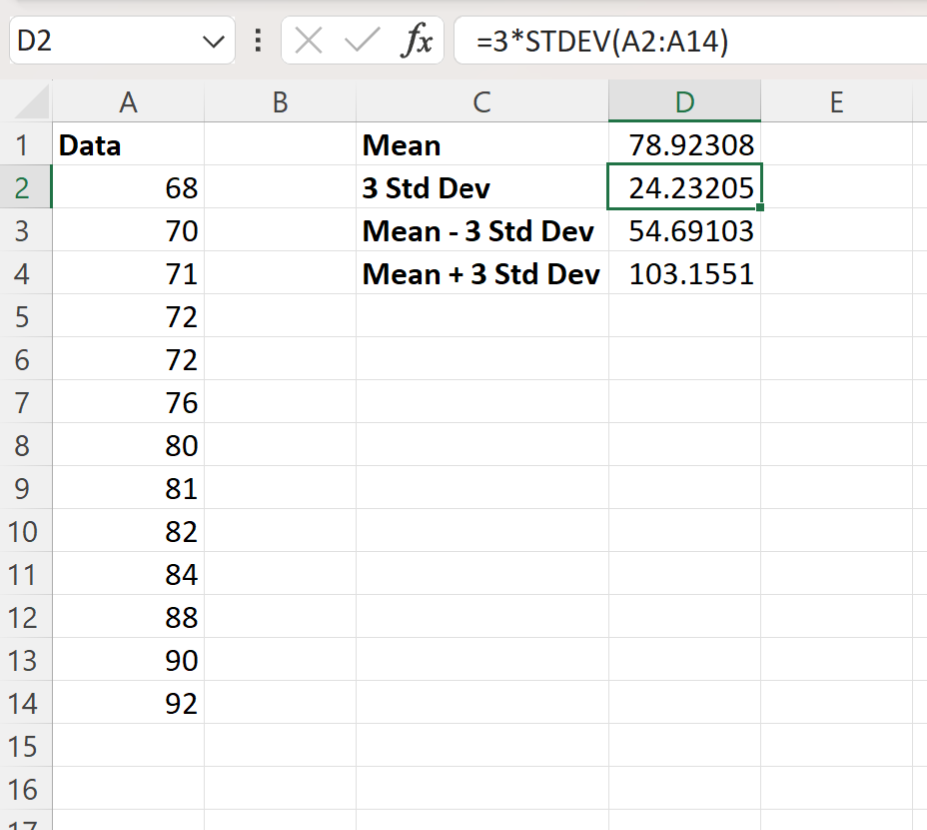
Task: Click cell A2 containing the value 68
Action: (128, 188)
